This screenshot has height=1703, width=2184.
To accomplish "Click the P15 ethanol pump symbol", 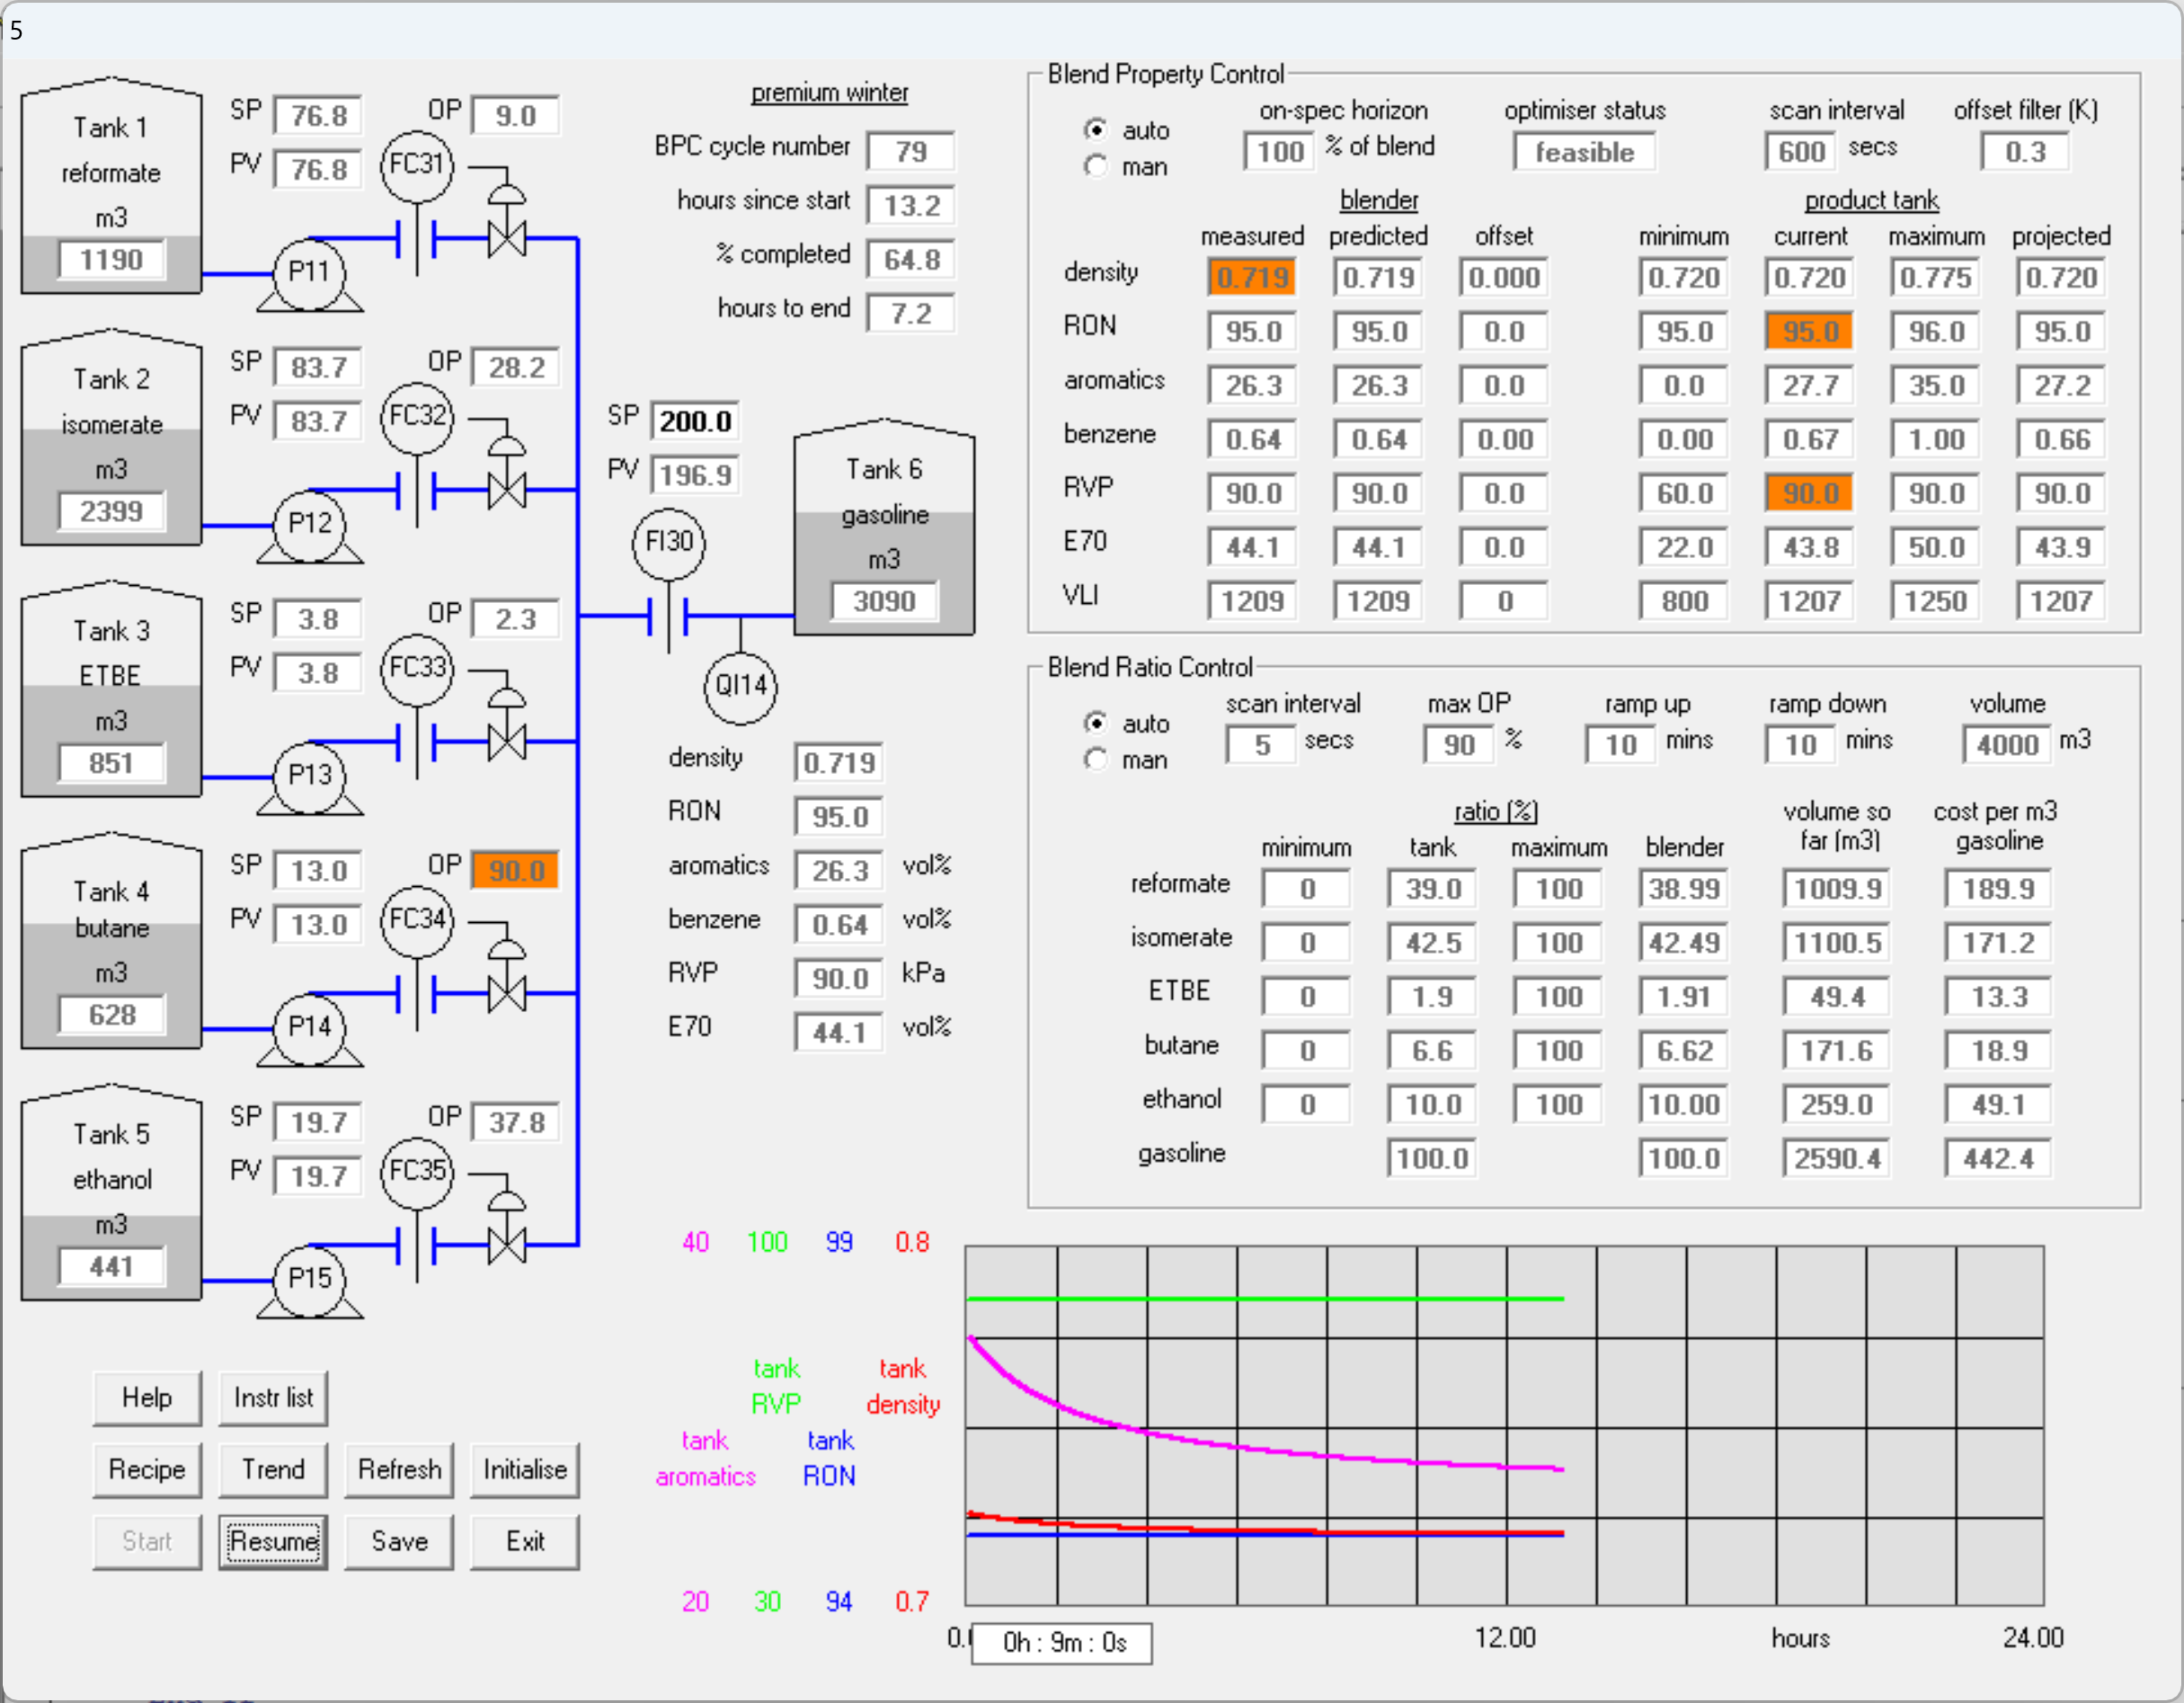I will (309, 1279).
